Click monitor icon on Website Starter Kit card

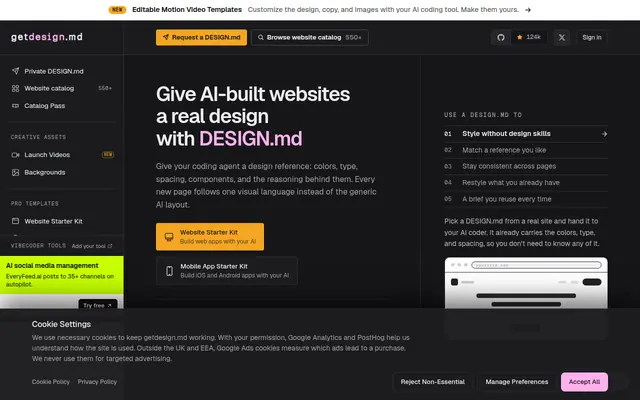(x=169, y=237)
